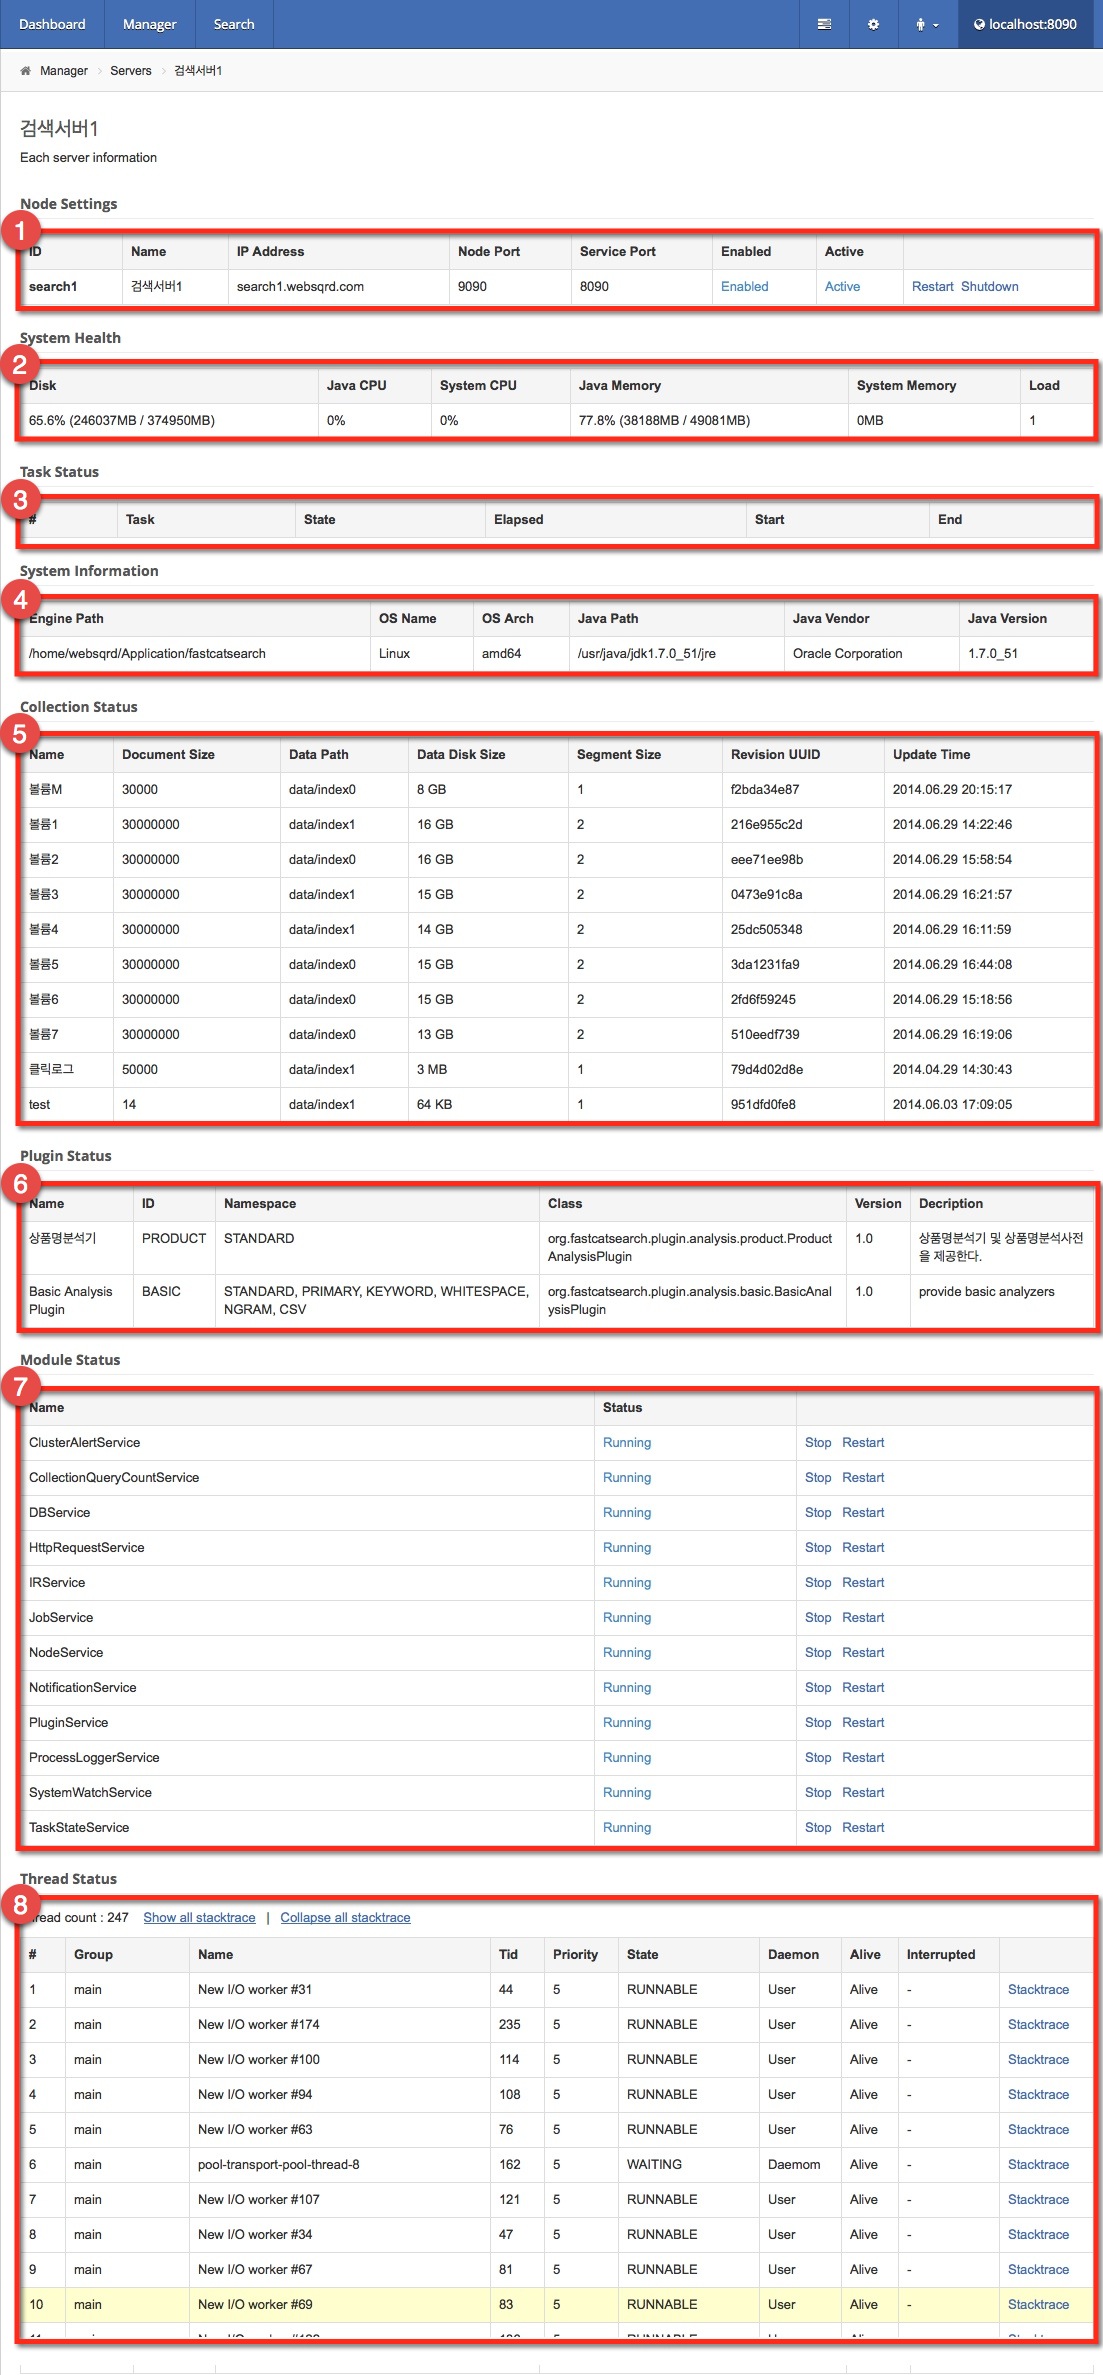Restart the ClusterAlertService module
Image resolution: width=1103 pixels, height=2375 pixels.
(x=863, y=1443)
